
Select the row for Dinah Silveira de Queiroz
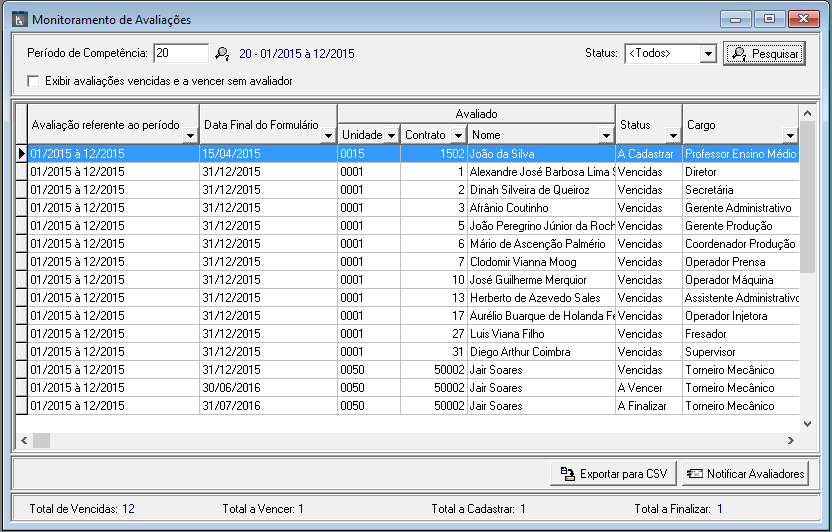pyautogui.click(x=540, y=190)
